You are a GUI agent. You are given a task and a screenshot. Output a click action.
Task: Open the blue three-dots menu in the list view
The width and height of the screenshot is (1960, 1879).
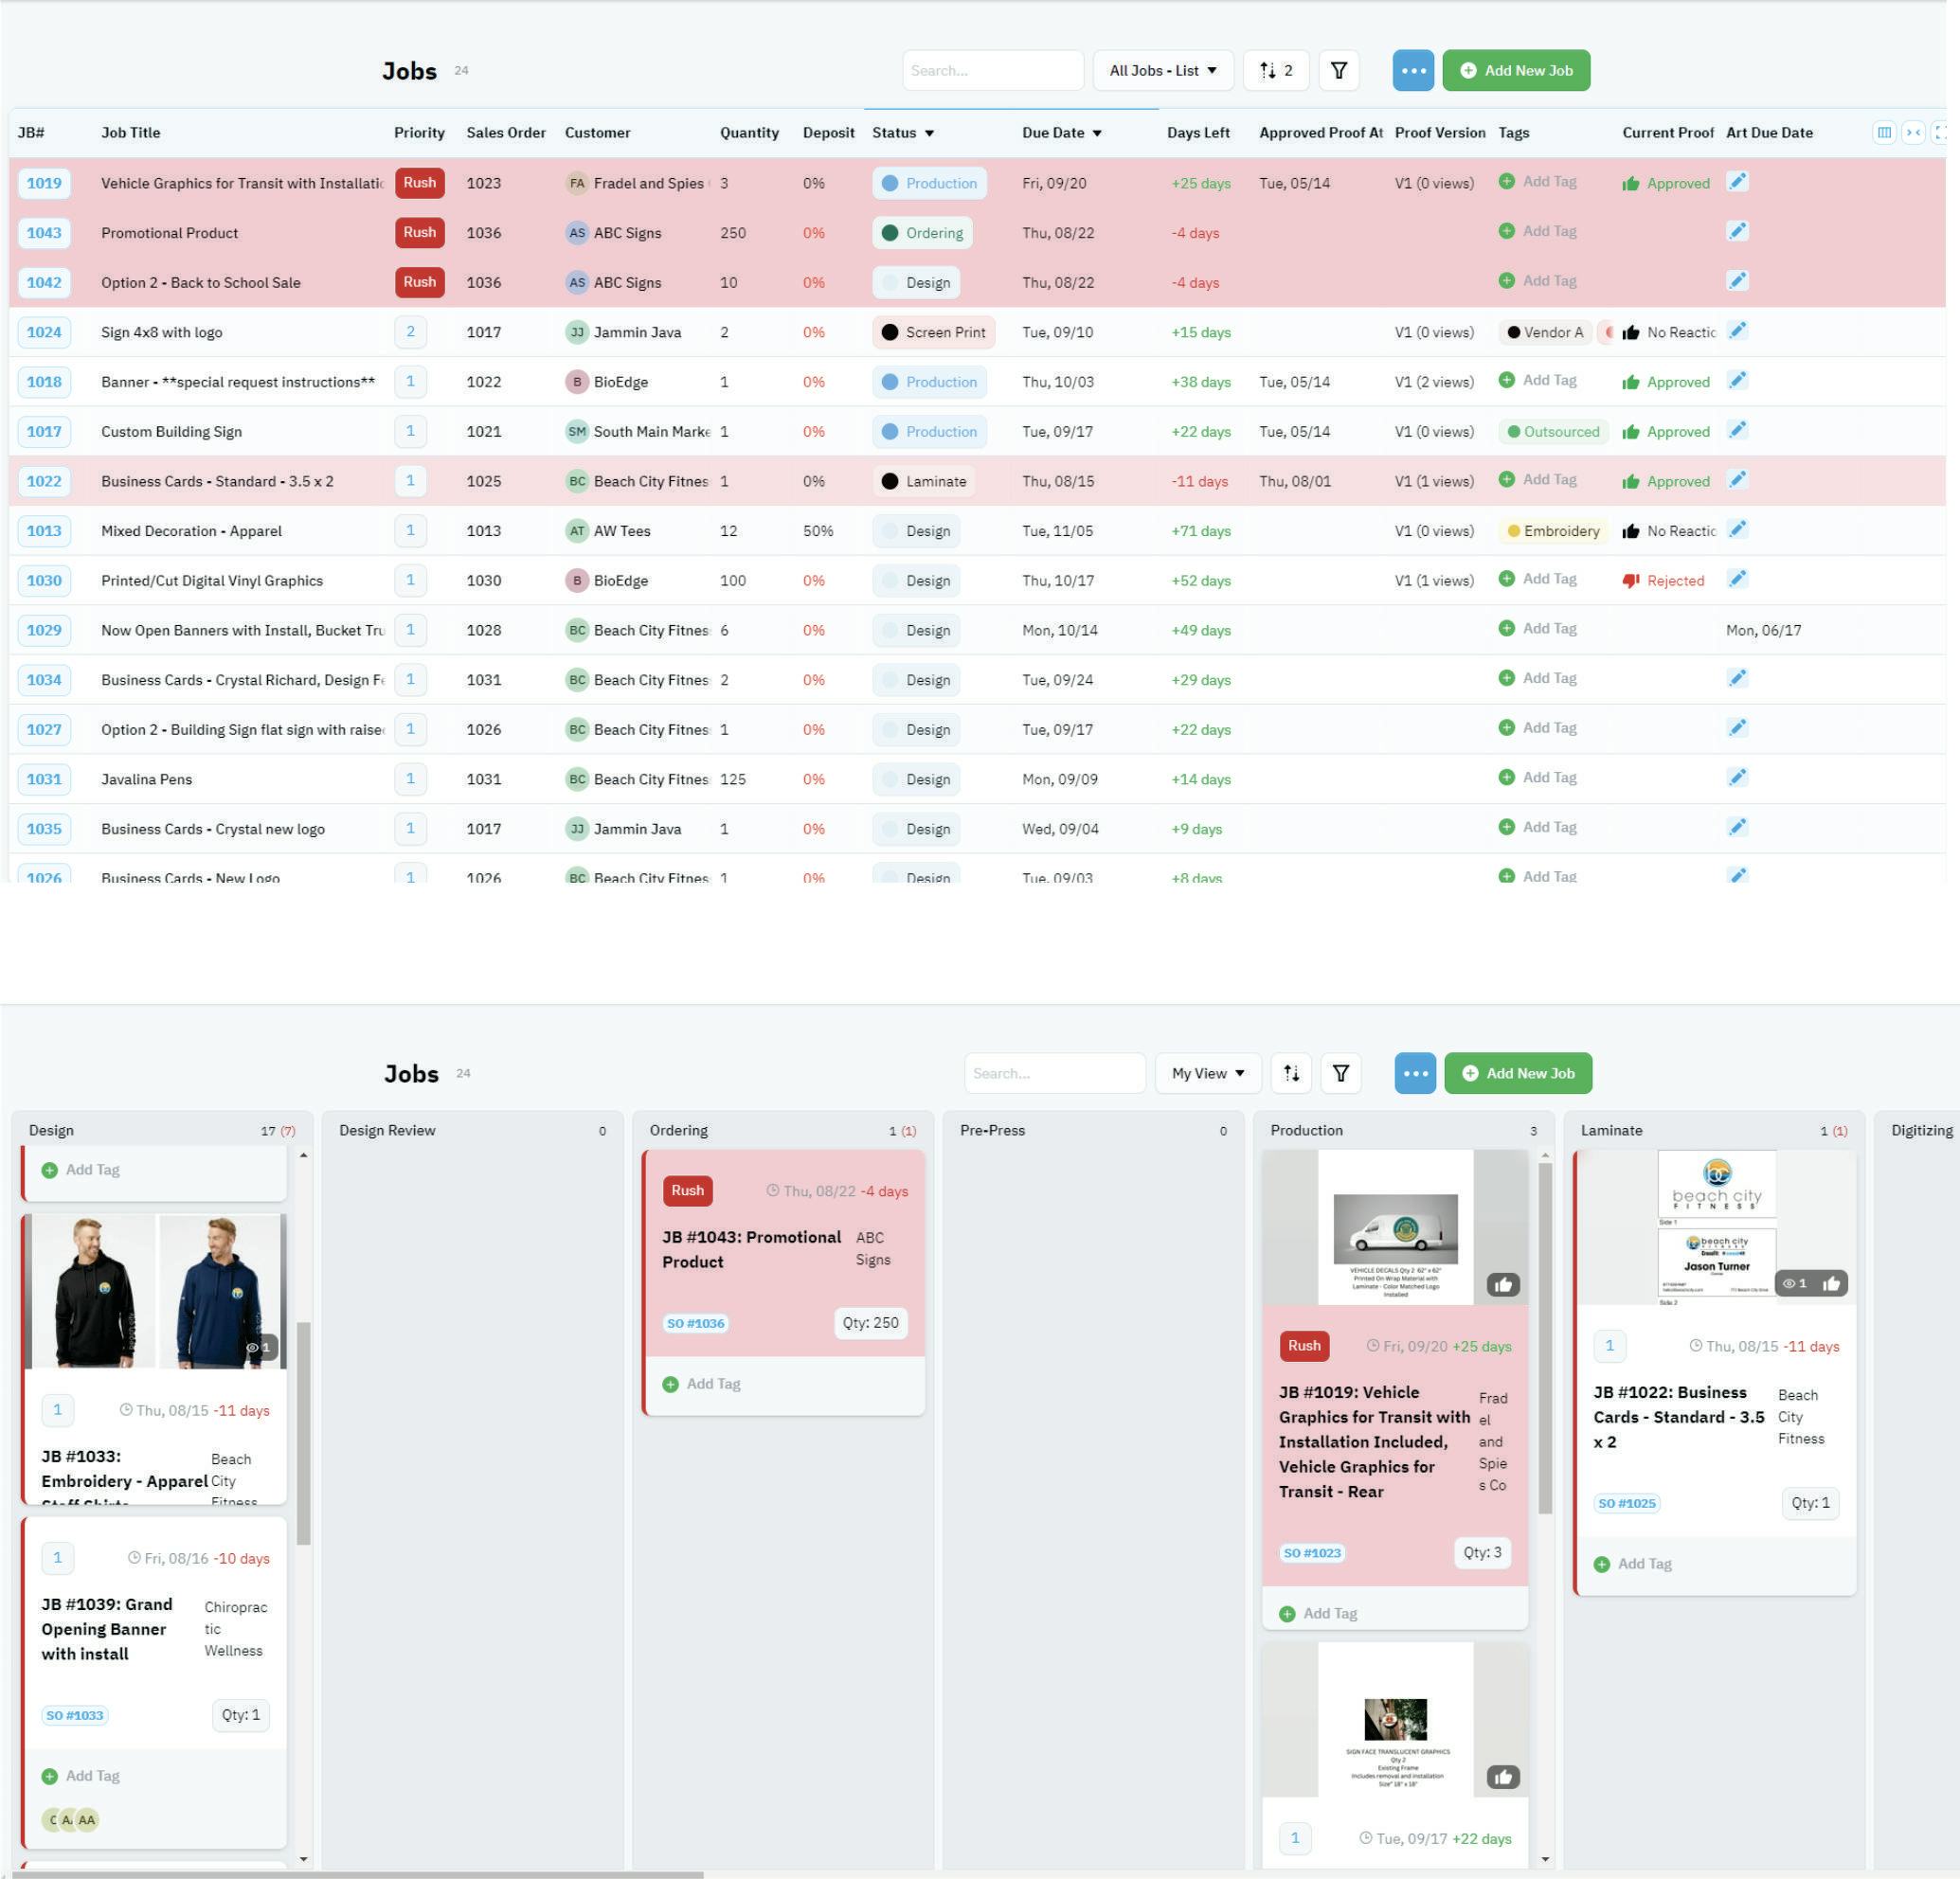click(1412, 70)
